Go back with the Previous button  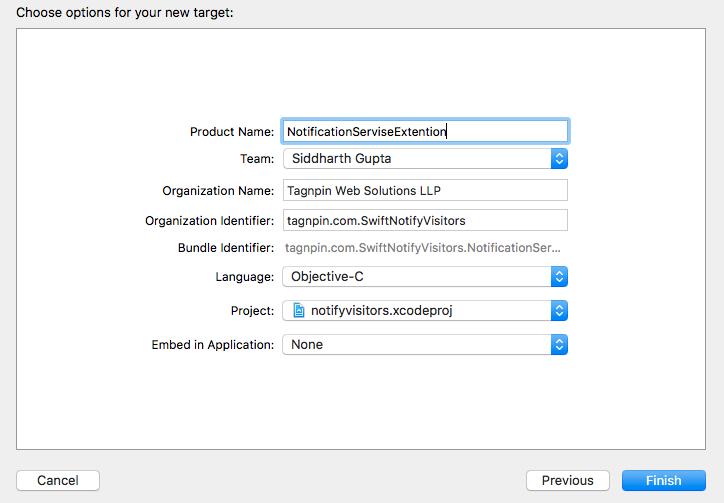567,480
